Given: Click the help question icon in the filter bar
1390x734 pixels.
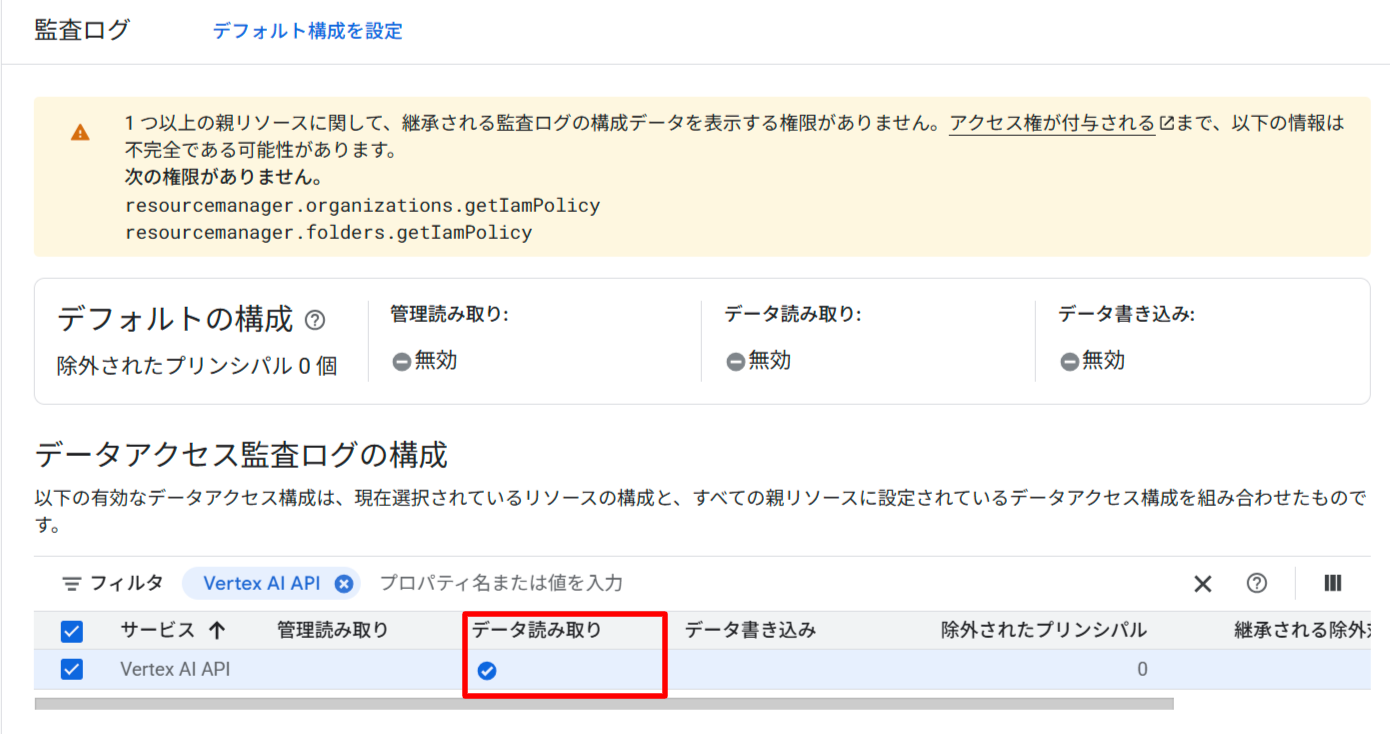Looking at the screenshot, I should 1257,583.
